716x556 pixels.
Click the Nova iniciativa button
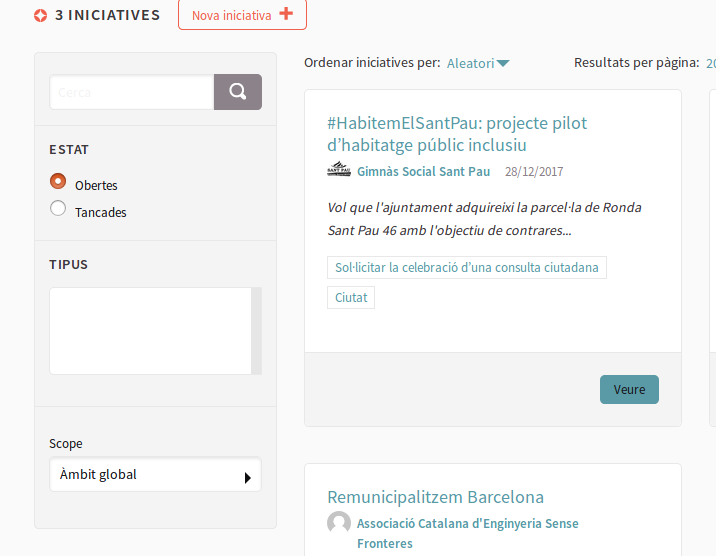pos(242,15)
